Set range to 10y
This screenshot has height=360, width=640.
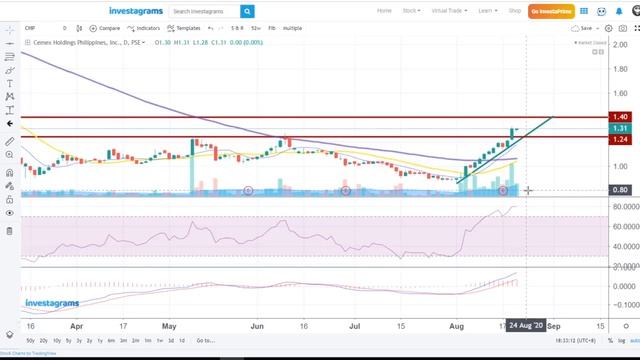[x=57, y=340]
